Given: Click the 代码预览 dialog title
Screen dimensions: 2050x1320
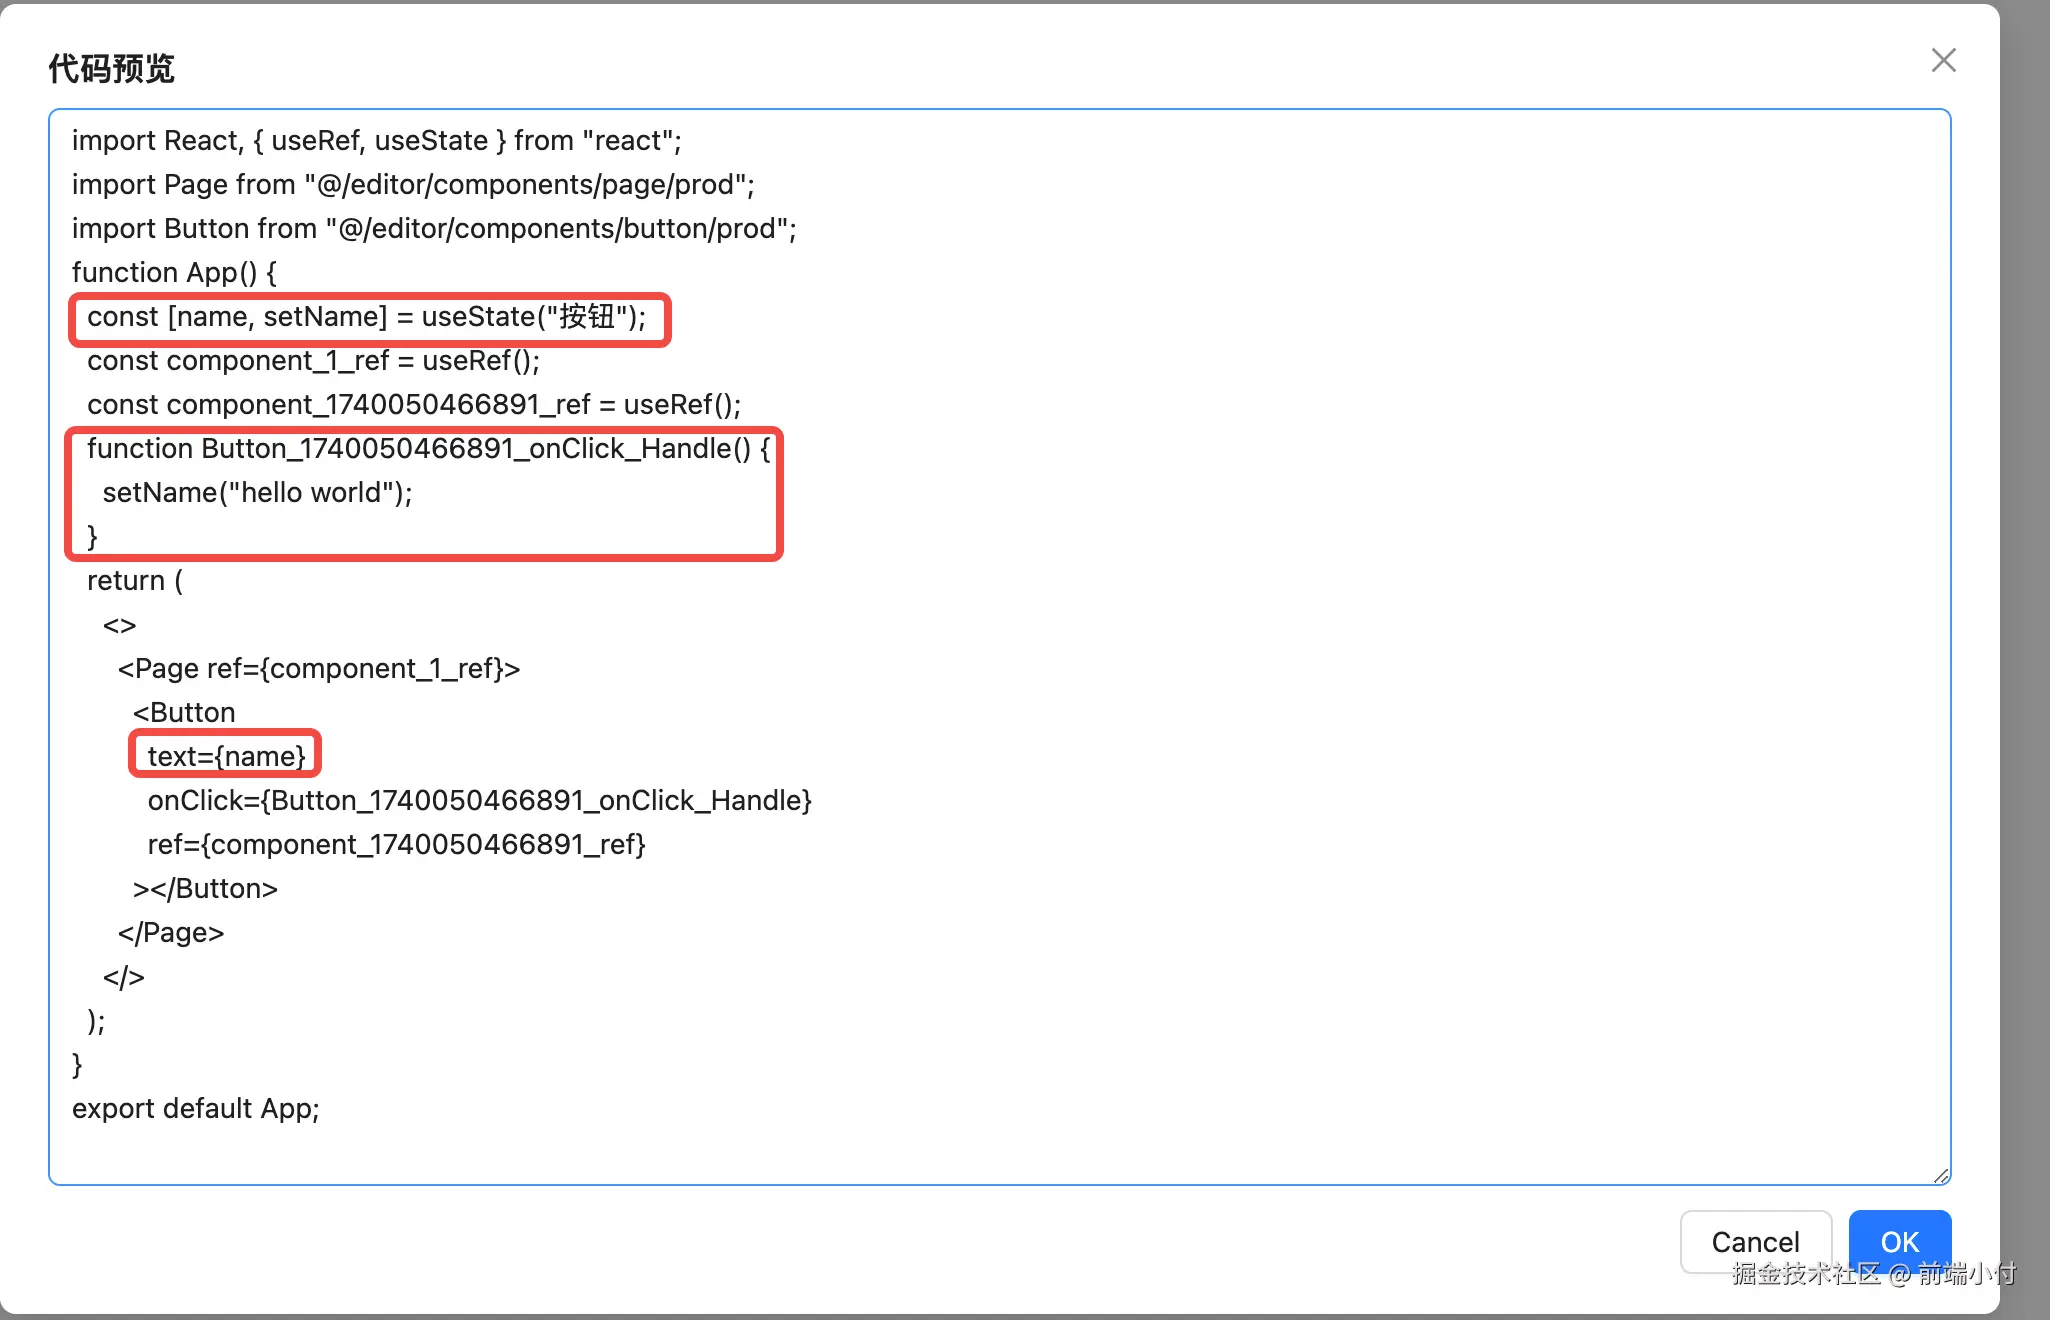Looking at the screenshot, I should (x=112, y=68).
